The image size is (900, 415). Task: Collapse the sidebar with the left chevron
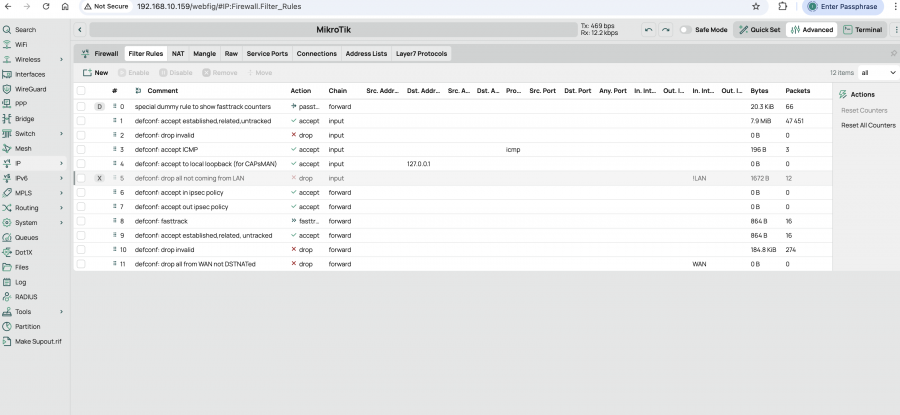coord(80,30)
